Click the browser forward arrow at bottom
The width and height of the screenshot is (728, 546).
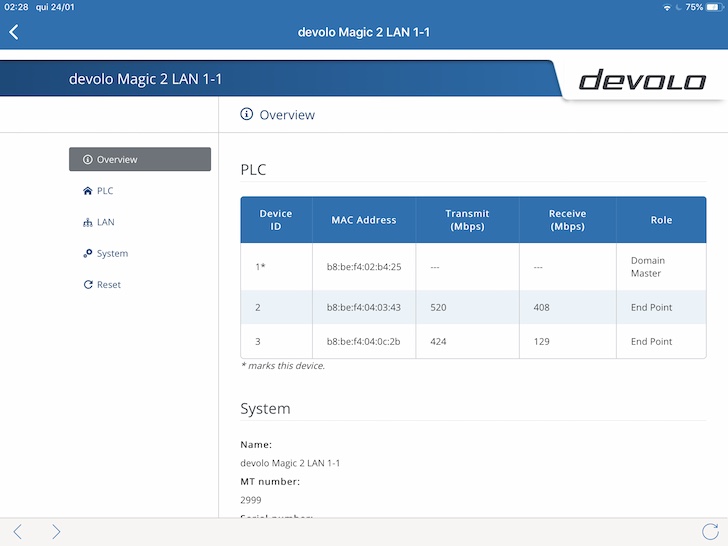coord(56,532)
